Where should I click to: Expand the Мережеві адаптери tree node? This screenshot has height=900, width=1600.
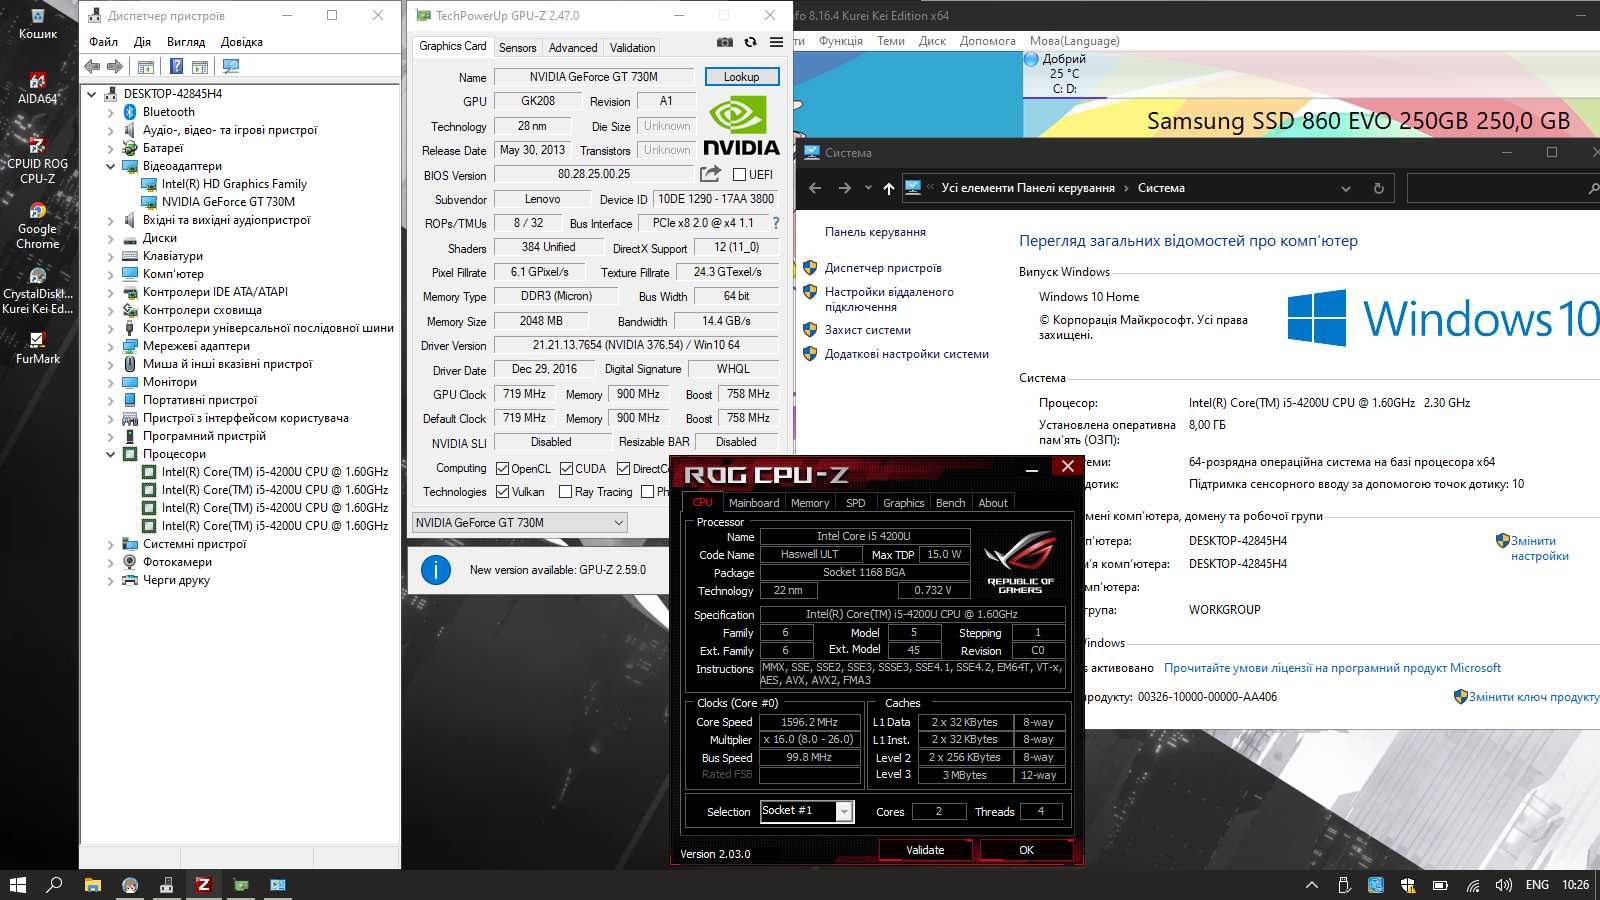click(x=110, y=346)
